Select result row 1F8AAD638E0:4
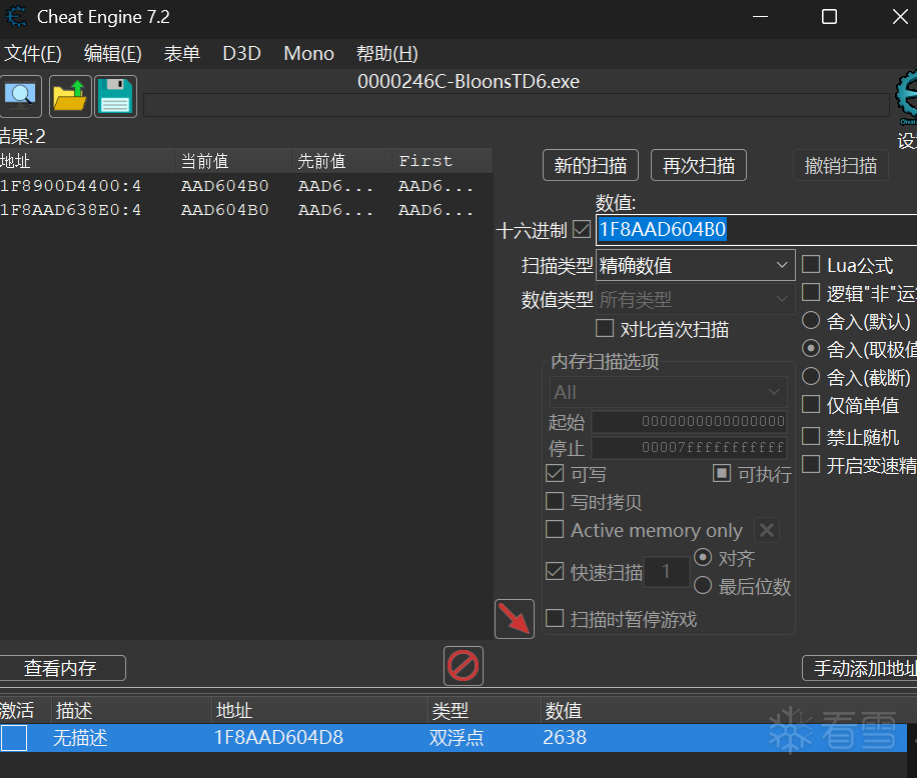This screenshot has width=917, height=778. 246,210
